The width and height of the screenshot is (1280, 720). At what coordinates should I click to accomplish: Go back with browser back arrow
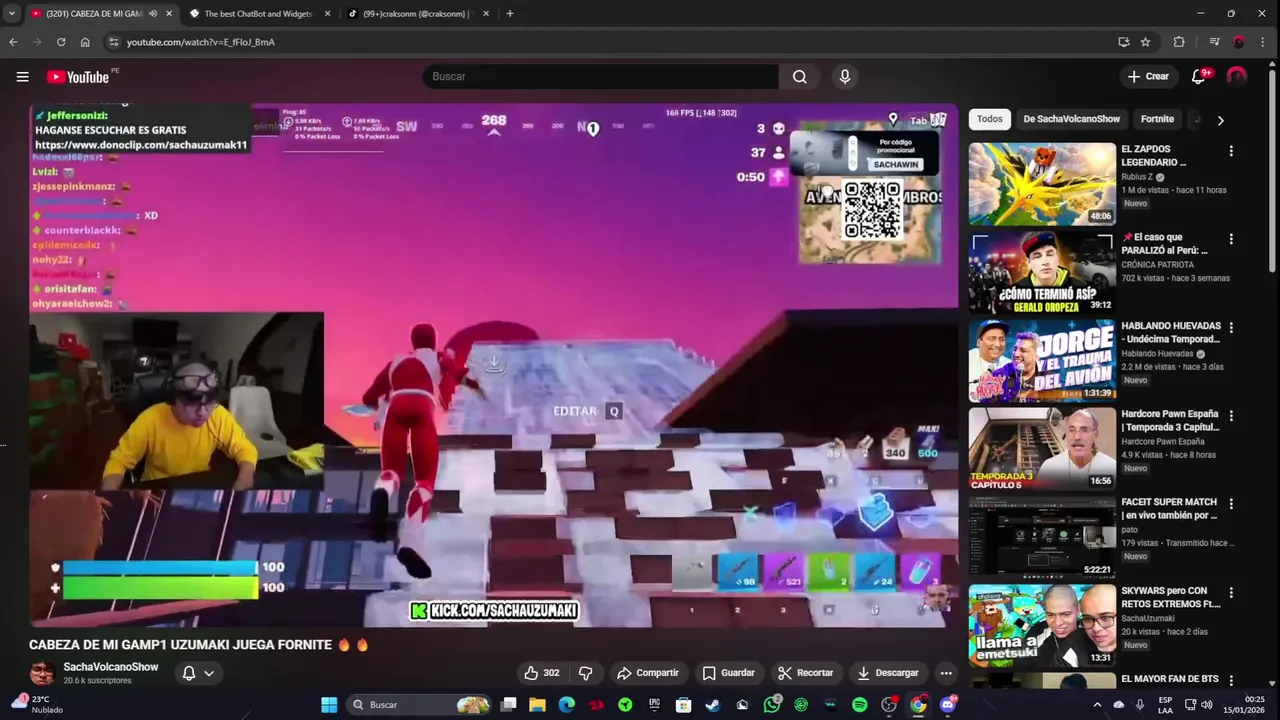click(x=13, y=42)
